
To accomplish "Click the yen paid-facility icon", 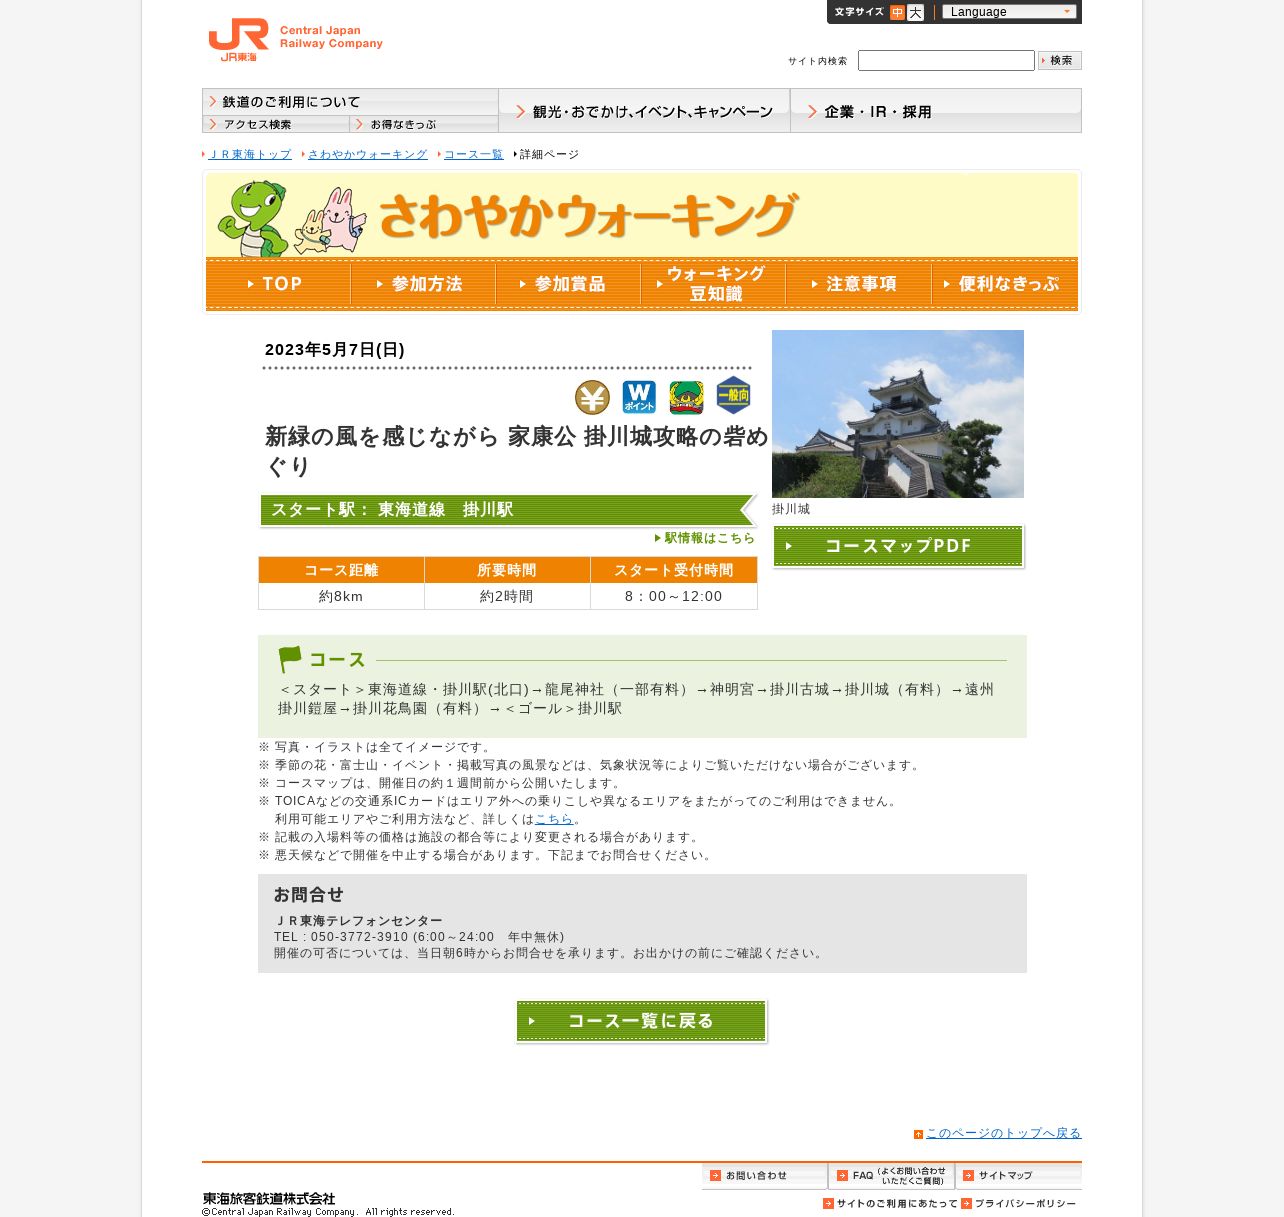I will click(592, 397).
